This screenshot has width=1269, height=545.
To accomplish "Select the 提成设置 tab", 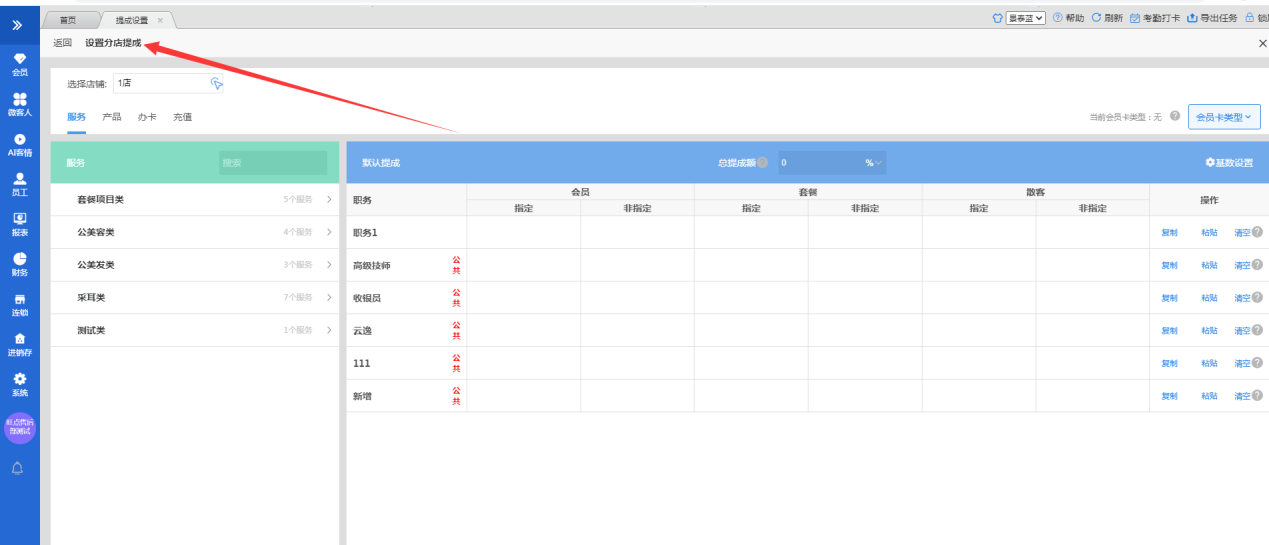I will (x=131, y=20).
